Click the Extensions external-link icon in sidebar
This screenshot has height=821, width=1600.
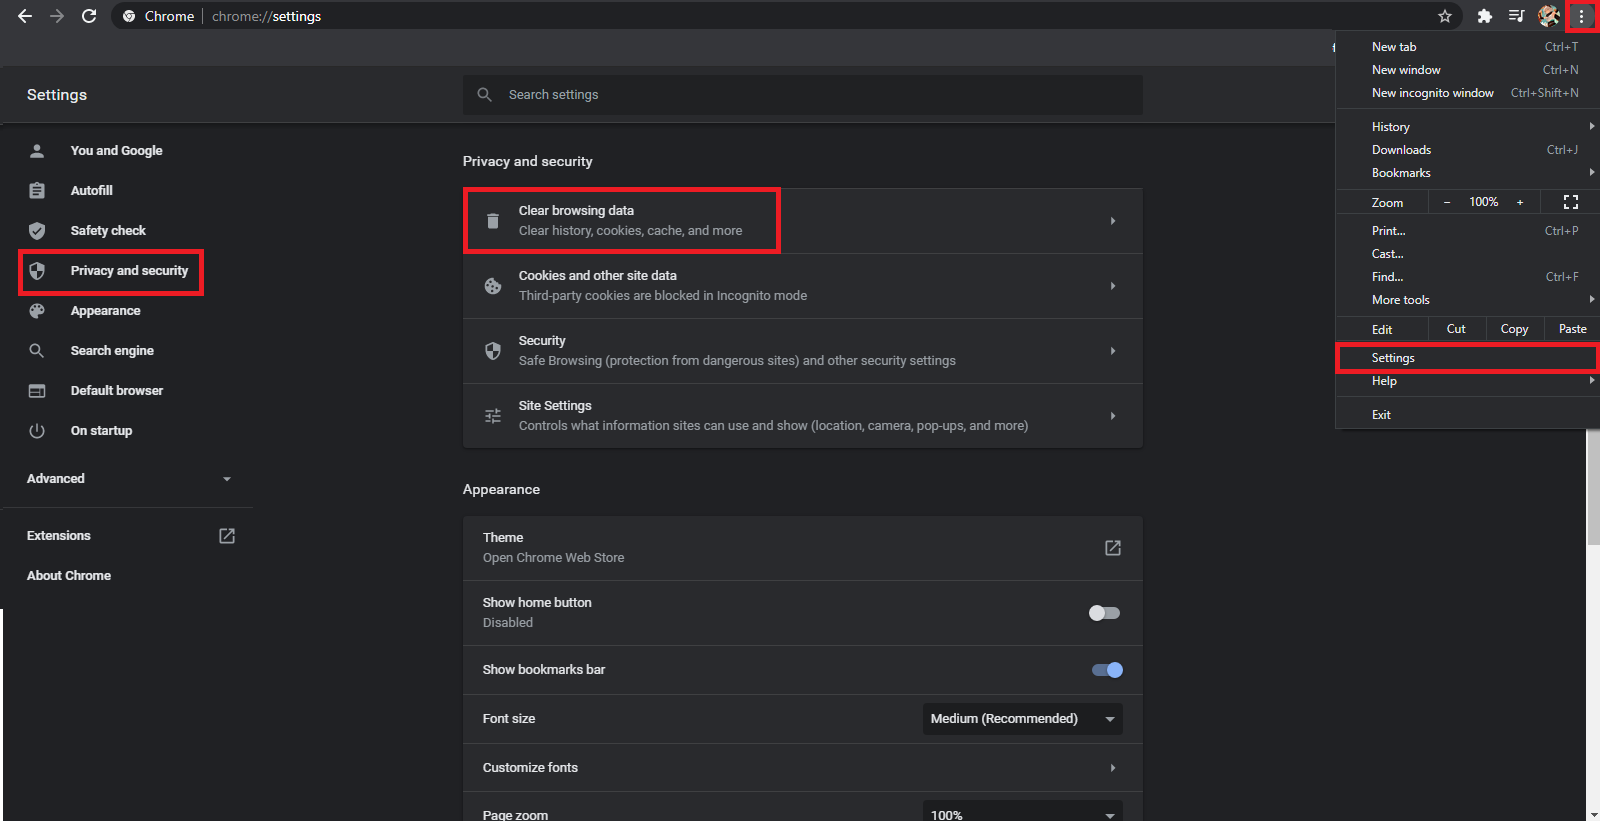[227, 536]
